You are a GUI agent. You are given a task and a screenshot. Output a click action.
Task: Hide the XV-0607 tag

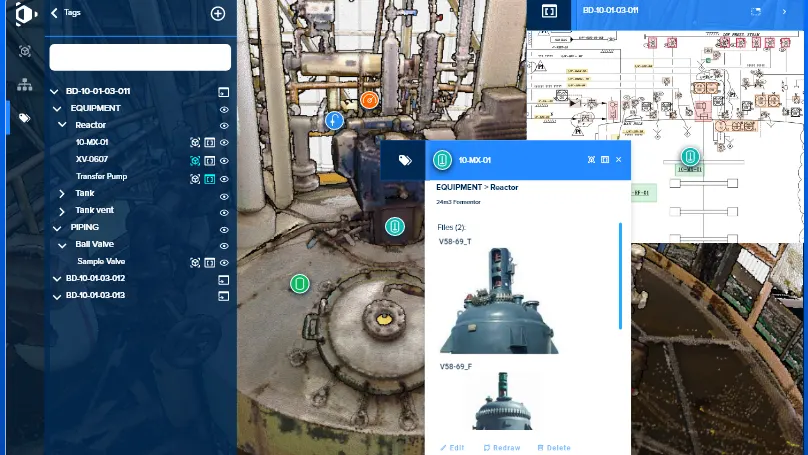point(224,161)
